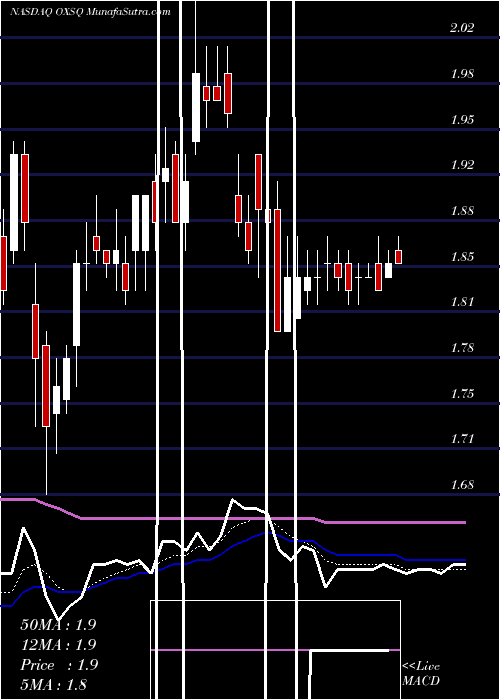Click the 50MA : 1.9 readout
Screen dimensions: 500x700
coord(58,625)
